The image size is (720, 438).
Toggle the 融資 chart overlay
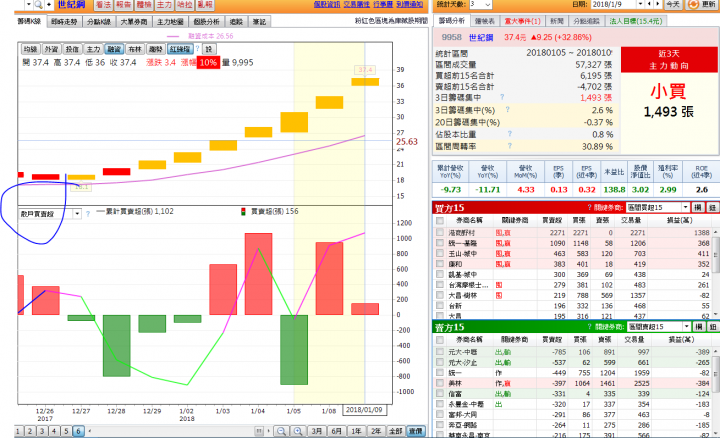click(114, 49)
